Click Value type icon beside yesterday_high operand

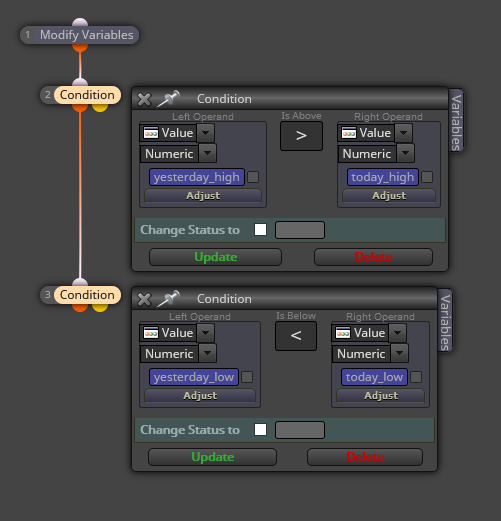pyautogui.click(x=151, y=133)
